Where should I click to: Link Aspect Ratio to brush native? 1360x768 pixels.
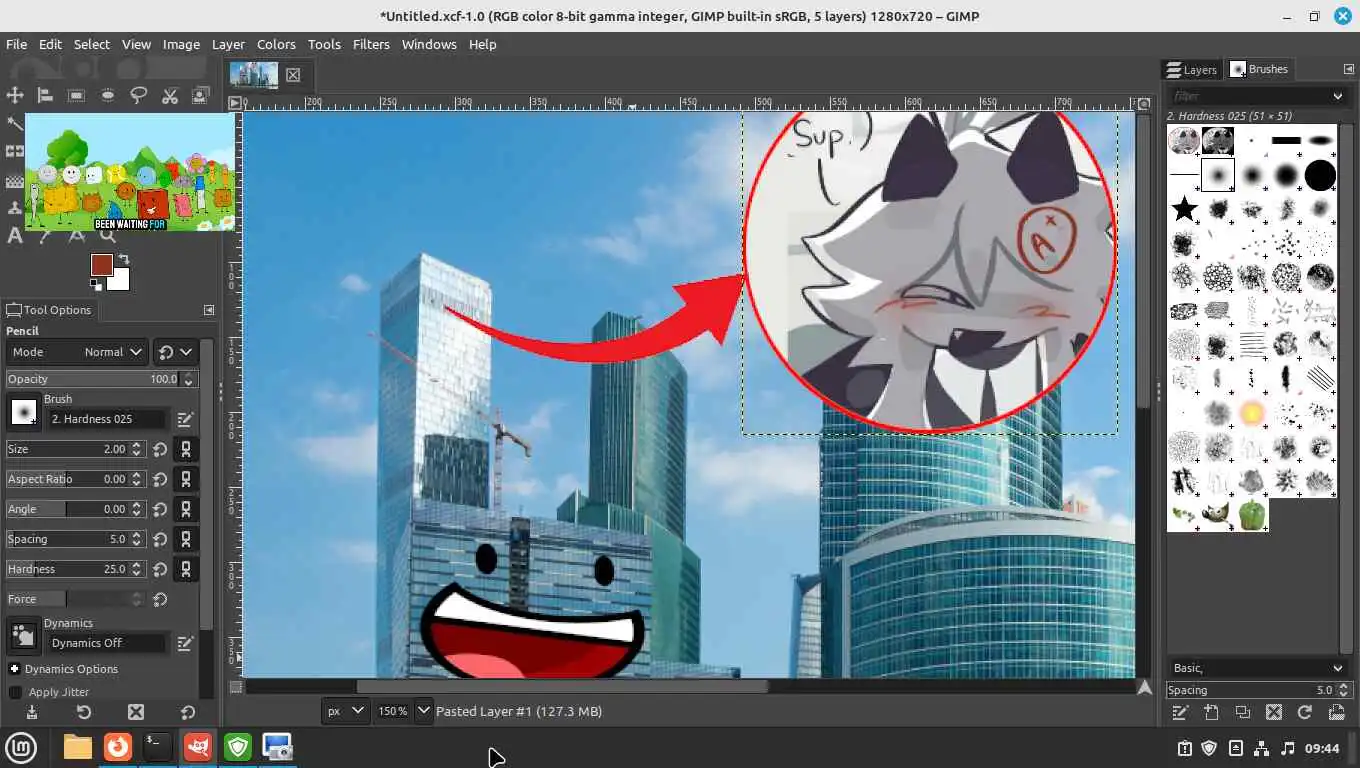pos(185,479)
